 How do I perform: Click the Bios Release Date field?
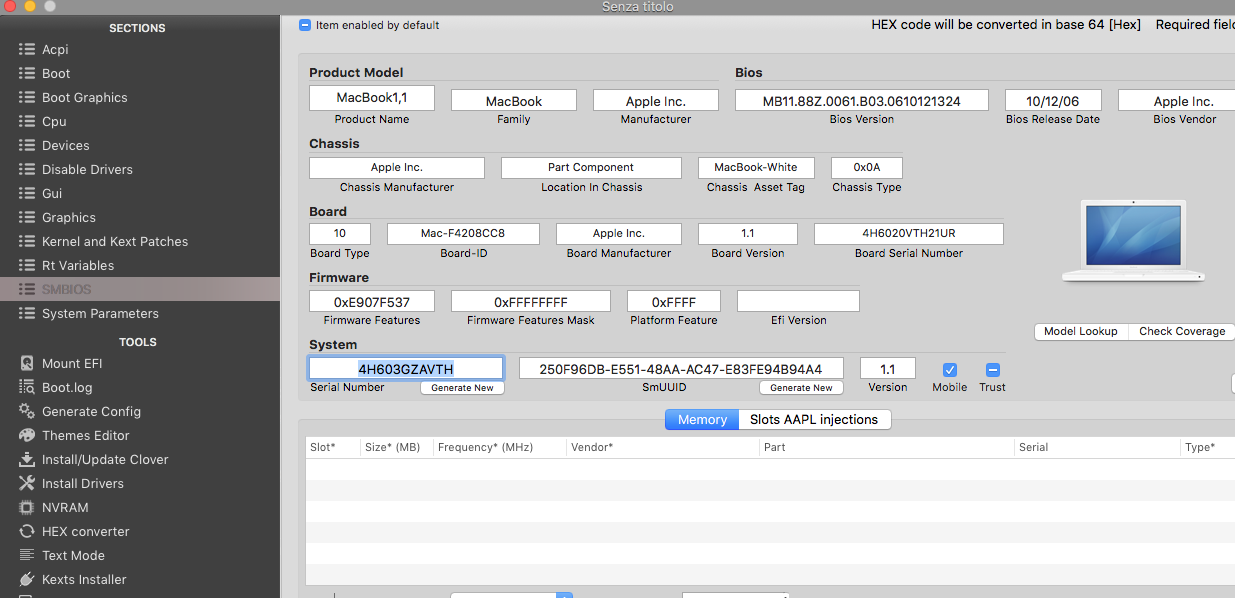coord(1053,101)
